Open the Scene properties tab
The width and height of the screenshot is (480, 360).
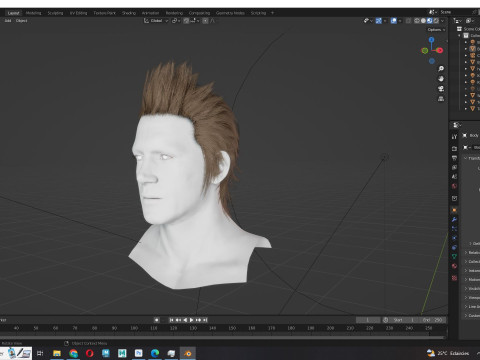point(454,177)
